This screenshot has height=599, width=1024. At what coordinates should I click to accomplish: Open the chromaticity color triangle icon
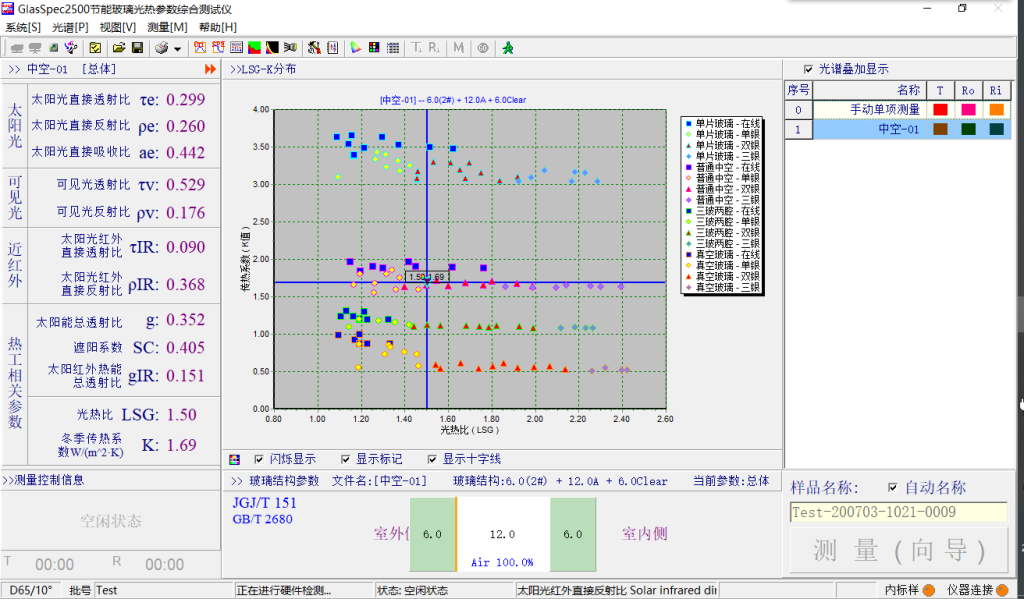coord(356,48)
